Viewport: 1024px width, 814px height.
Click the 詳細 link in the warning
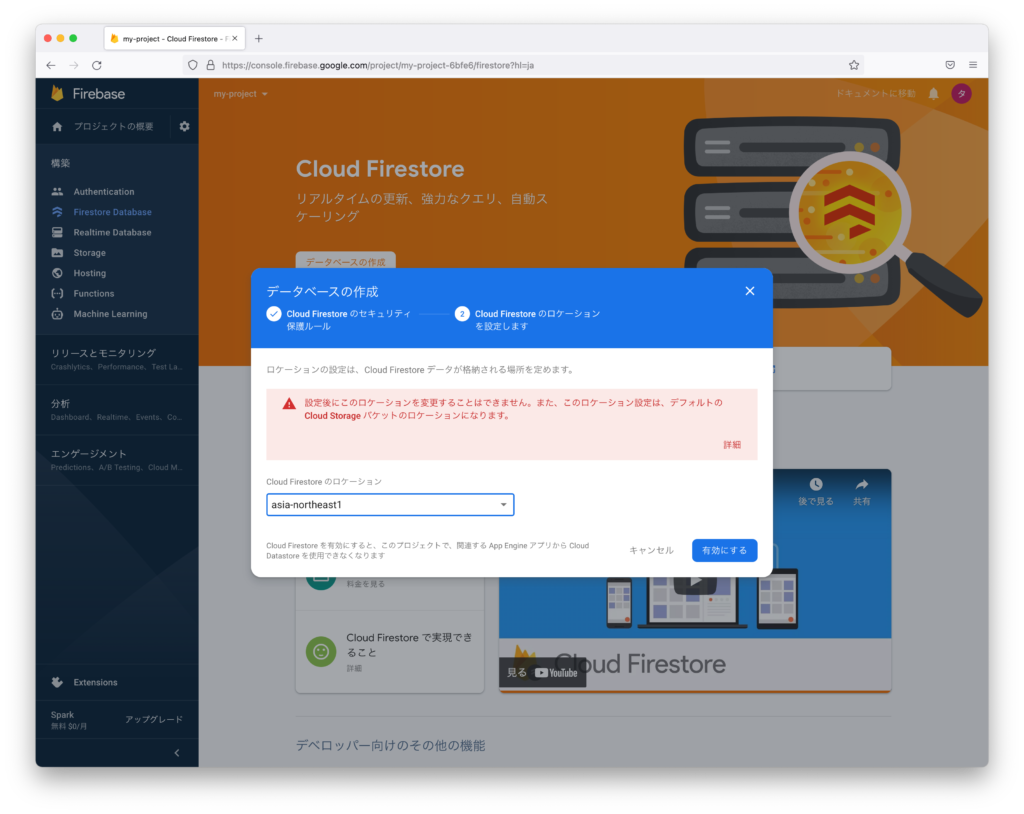click(733, 444)
